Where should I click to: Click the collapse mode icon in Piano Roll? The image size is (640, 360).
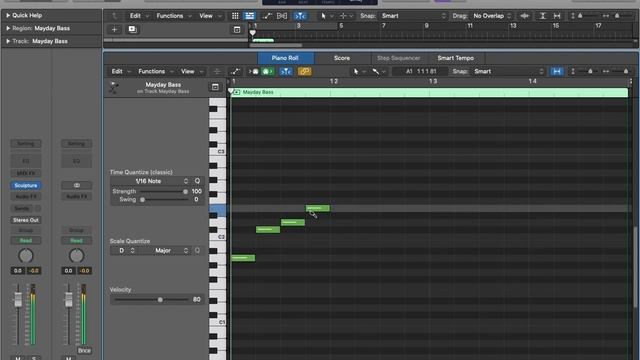coord(217,71)
